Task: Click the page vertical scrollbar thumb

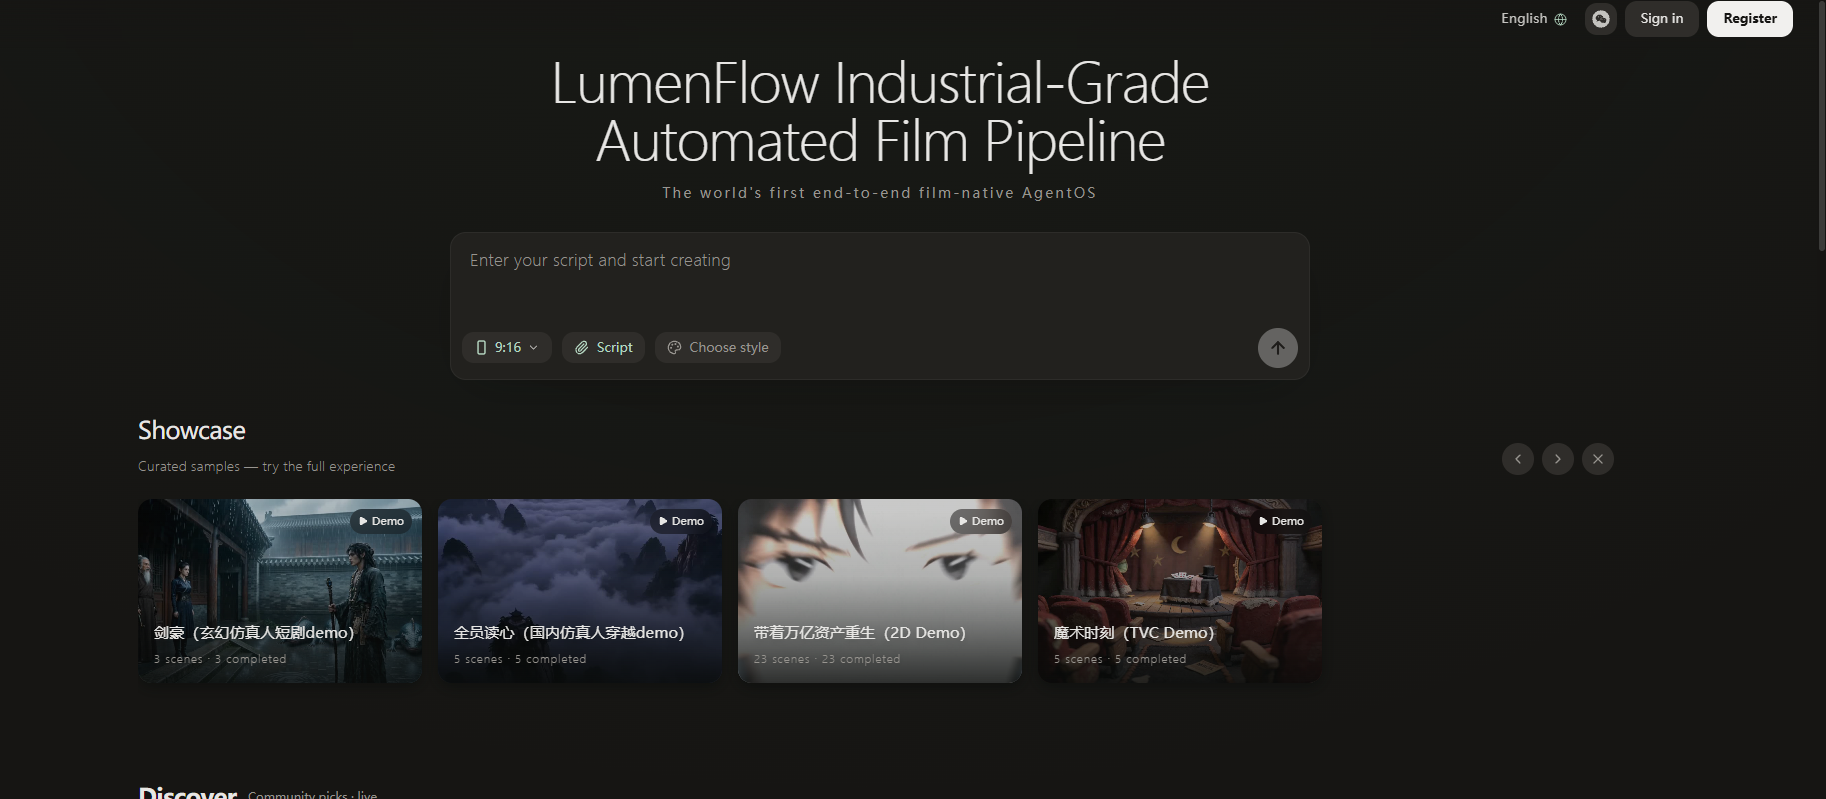Action: point(1821,125)
